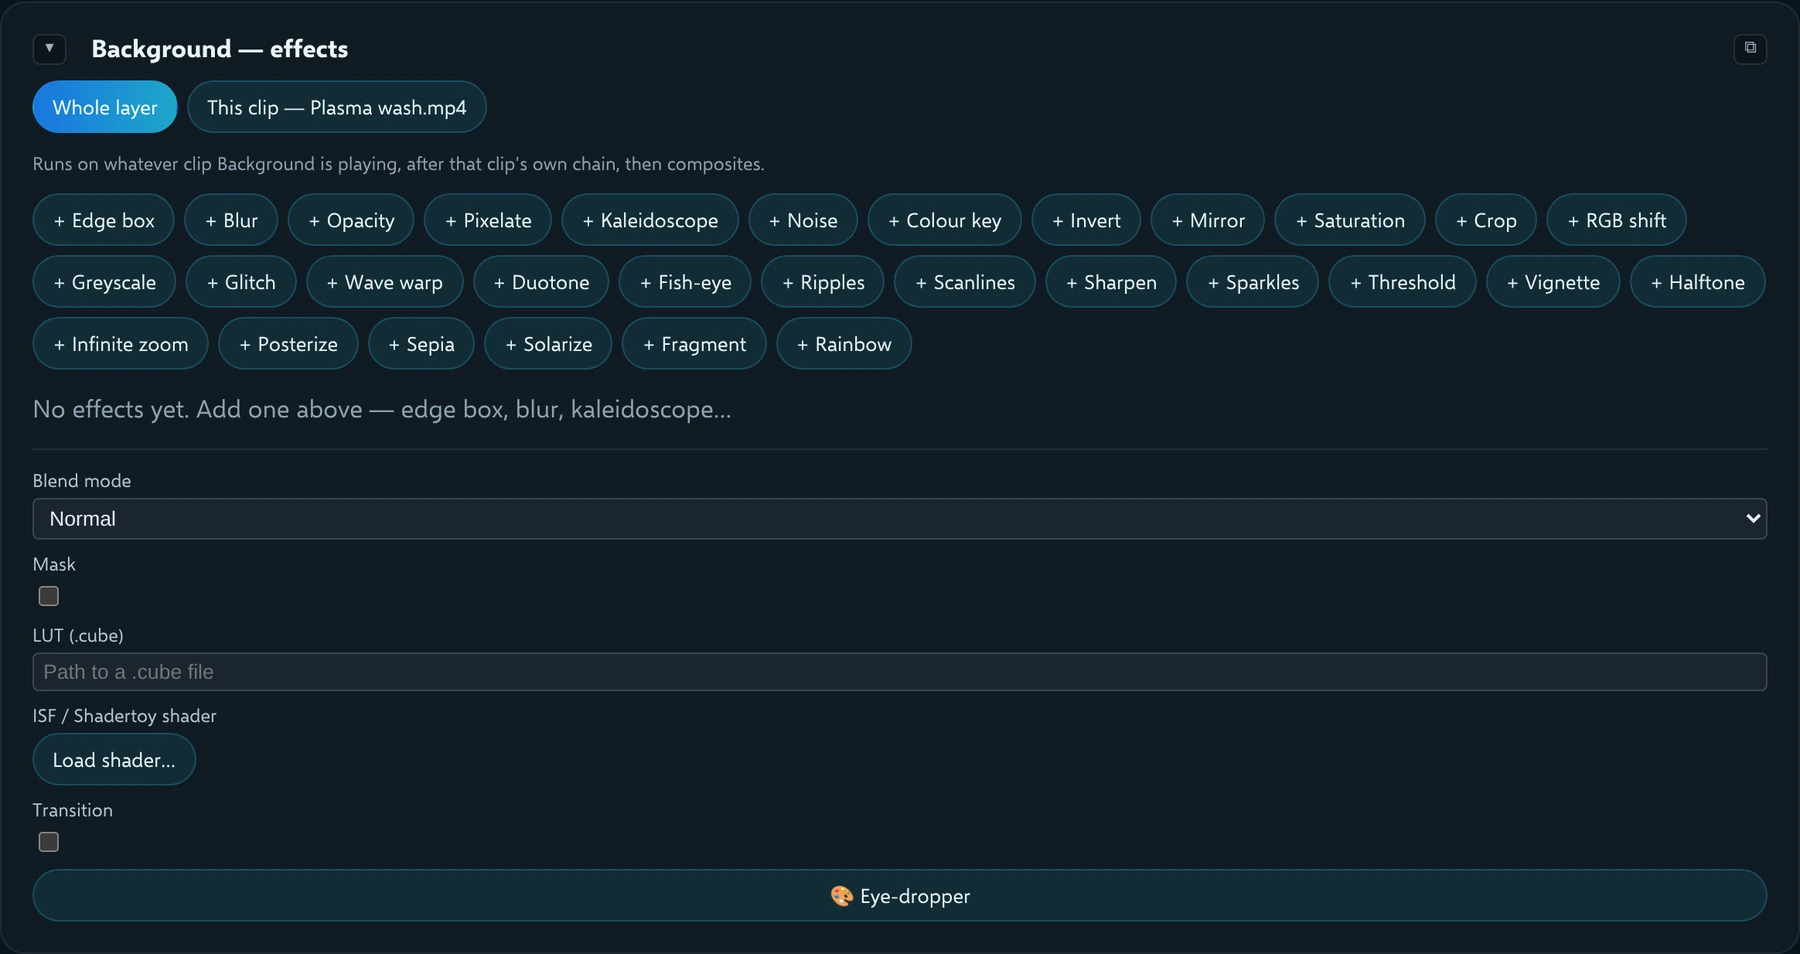Click the Load shader... button

coord(114,760)
